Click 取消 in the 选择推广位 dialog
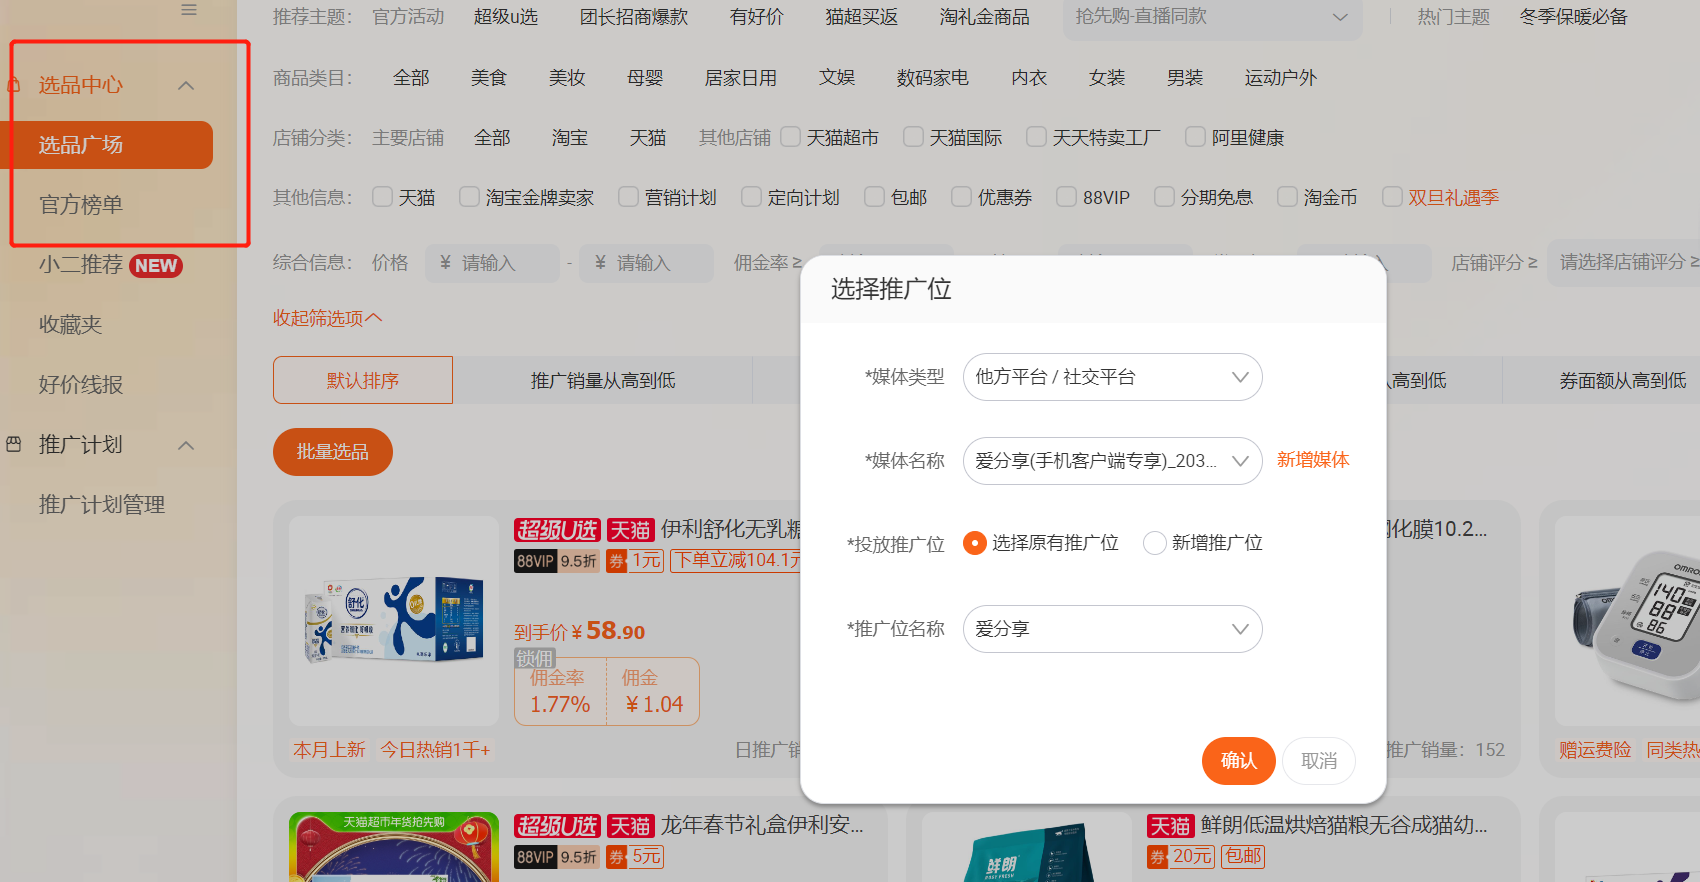This screenshot has width=1700, height=882. pos(1319,761)
